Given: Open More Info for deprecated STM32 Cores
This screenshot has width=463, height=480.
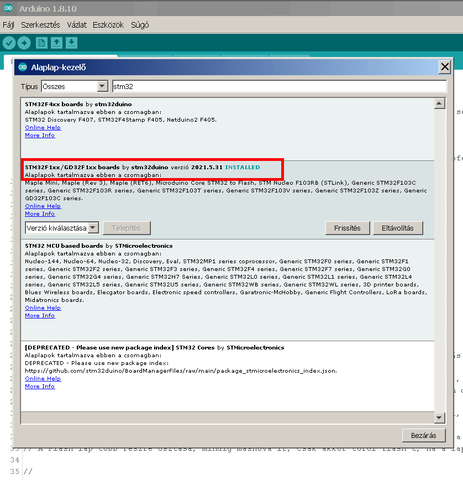Looking at the screenshot, I should tap(40, 386).
